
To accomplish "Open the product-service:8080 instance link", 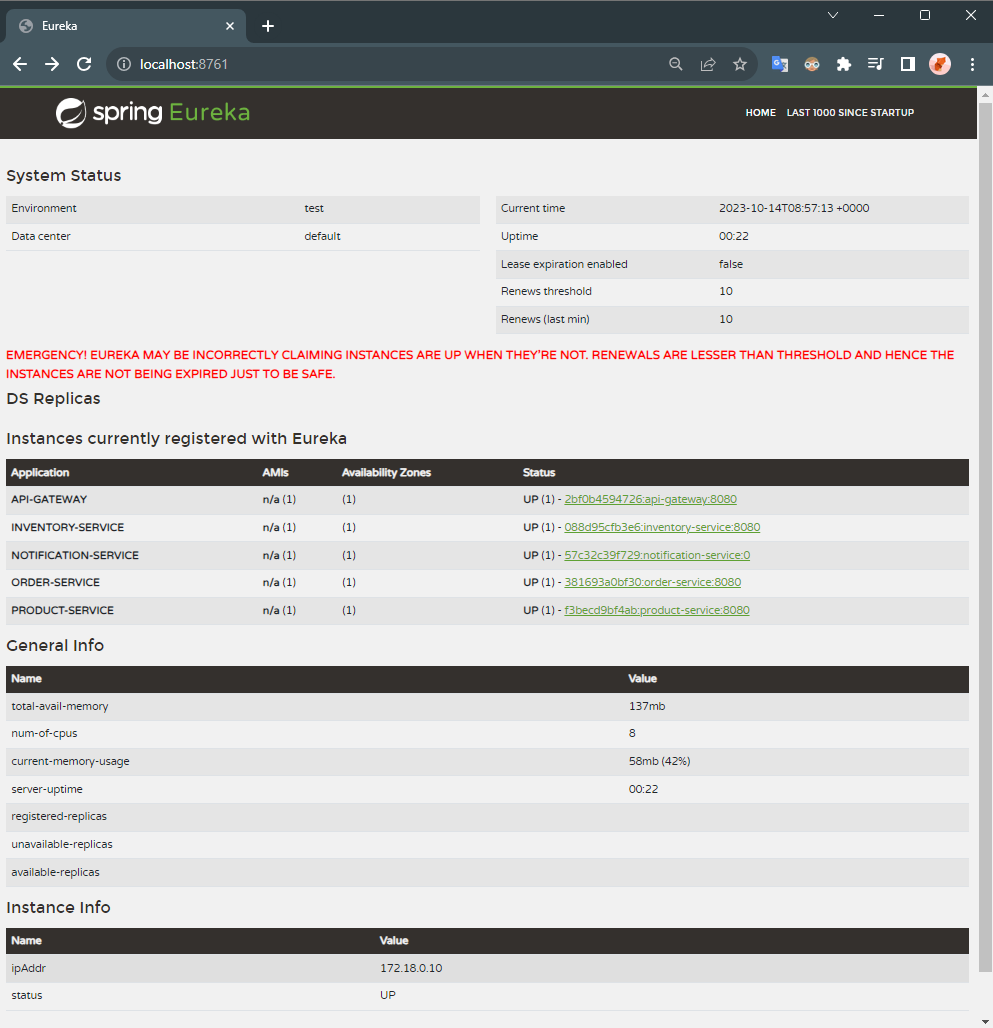I will pyautogui.click(x=657, y=610).
